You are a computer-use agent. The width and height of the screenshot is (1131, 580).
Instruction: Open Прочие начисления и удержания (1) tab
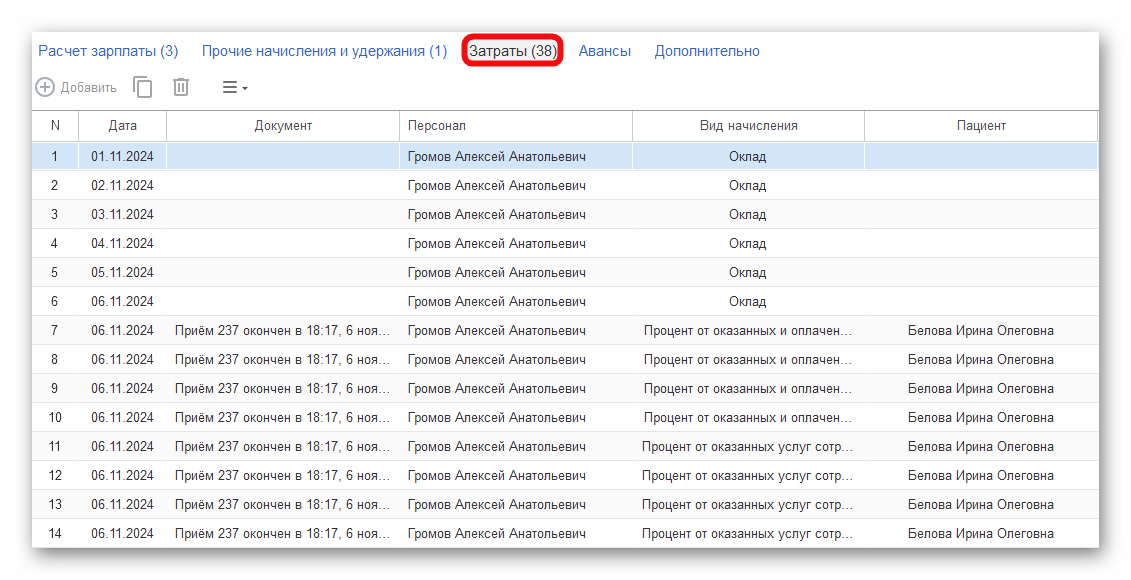pos(325,51)
